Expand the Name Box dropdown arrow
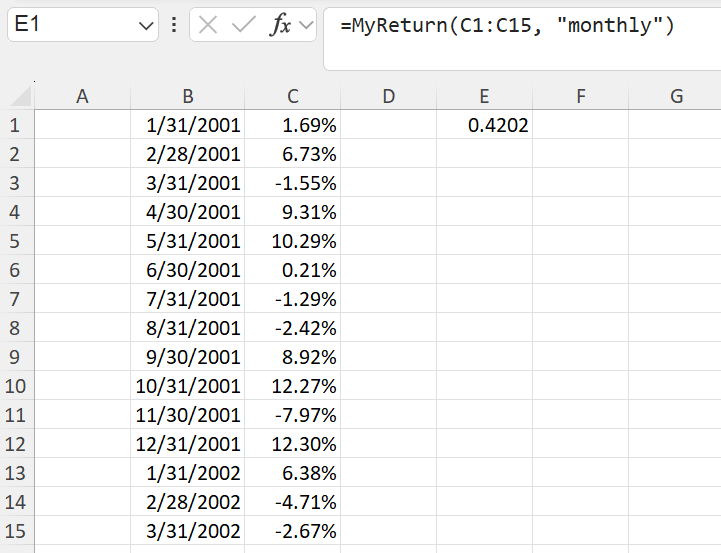Screen dimensions: 721x553 click(146, 26)
